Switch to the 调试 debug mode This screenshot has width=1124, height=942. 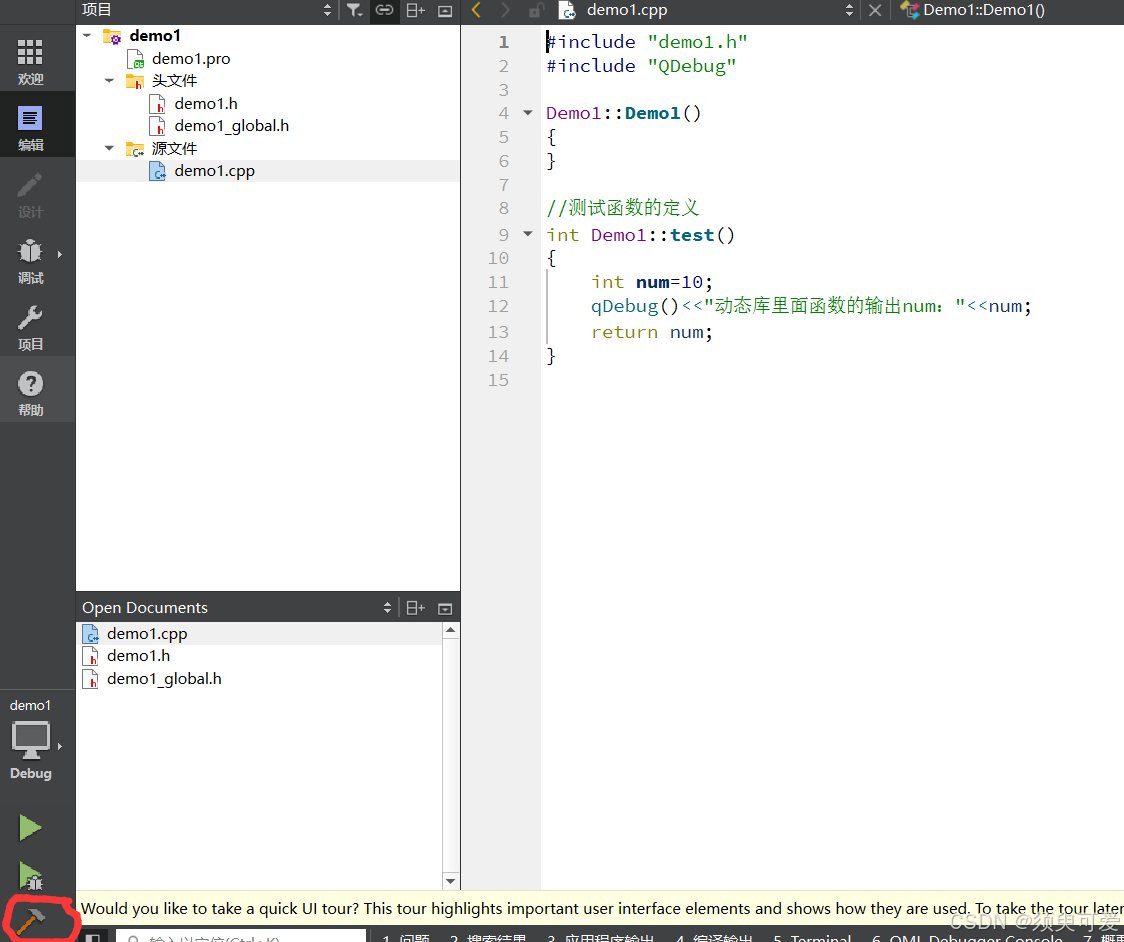tap(30, 260)
